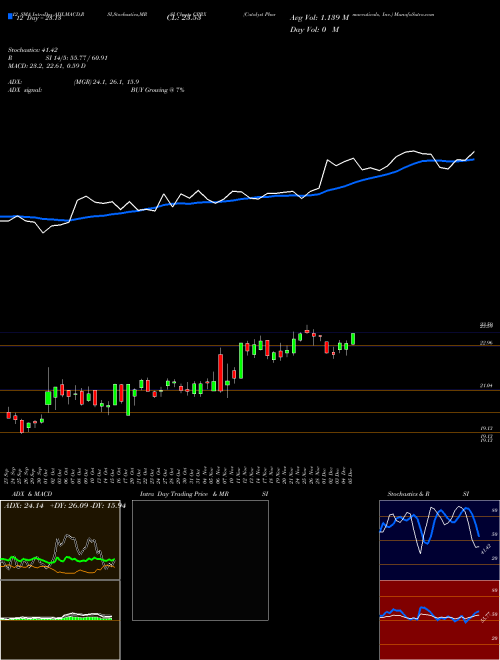The height and width of the screenshot is (660, 500).
Task: Click the Day Vol: 0 M label
Action: click(314, 30)
